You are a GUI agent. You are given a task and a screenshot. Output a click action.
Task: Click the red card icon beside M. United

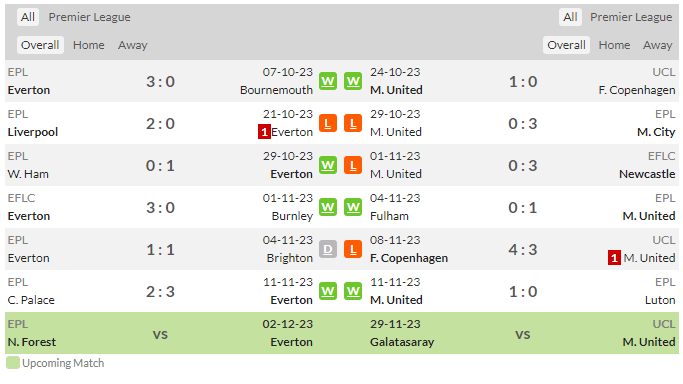pos(614,258)
